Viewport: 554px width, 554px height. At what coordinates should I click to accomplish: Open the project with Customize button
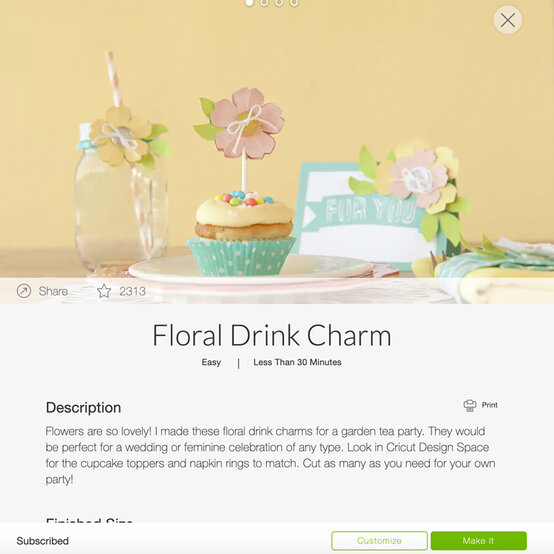379,541
